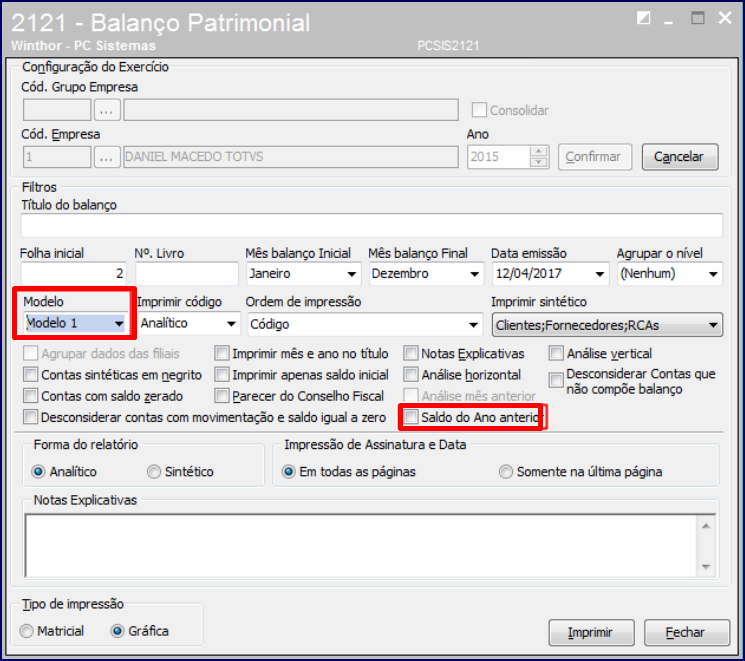Click the Nº. Livro input field
This screenshot has width=745, height=661.
point(187,273)
